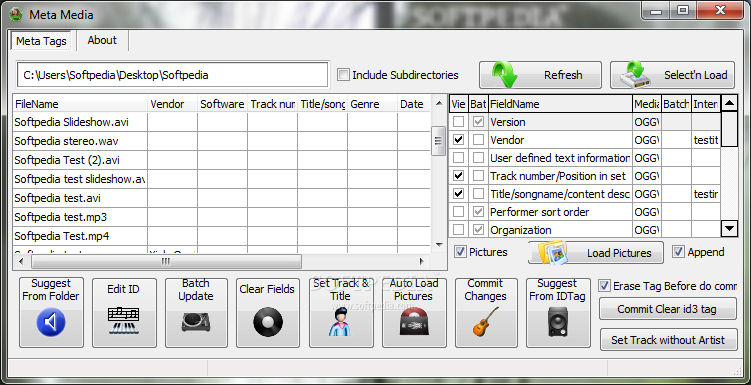Click file list horizontal scroll right arrow

[x=421, y=261]
